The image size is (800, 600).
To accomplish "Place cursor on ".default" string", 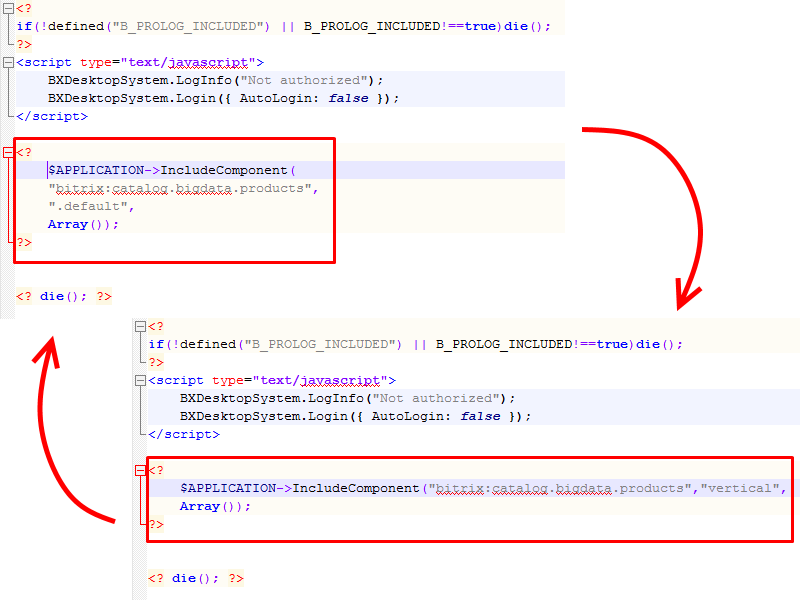I will [90, 206].
